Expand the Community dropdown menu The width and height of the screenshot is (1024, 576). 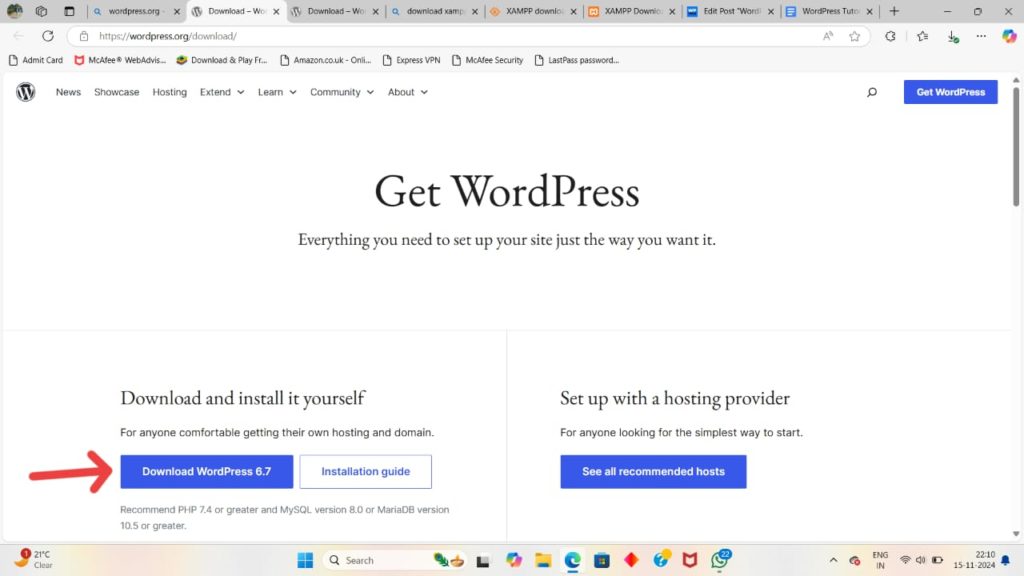342,92
